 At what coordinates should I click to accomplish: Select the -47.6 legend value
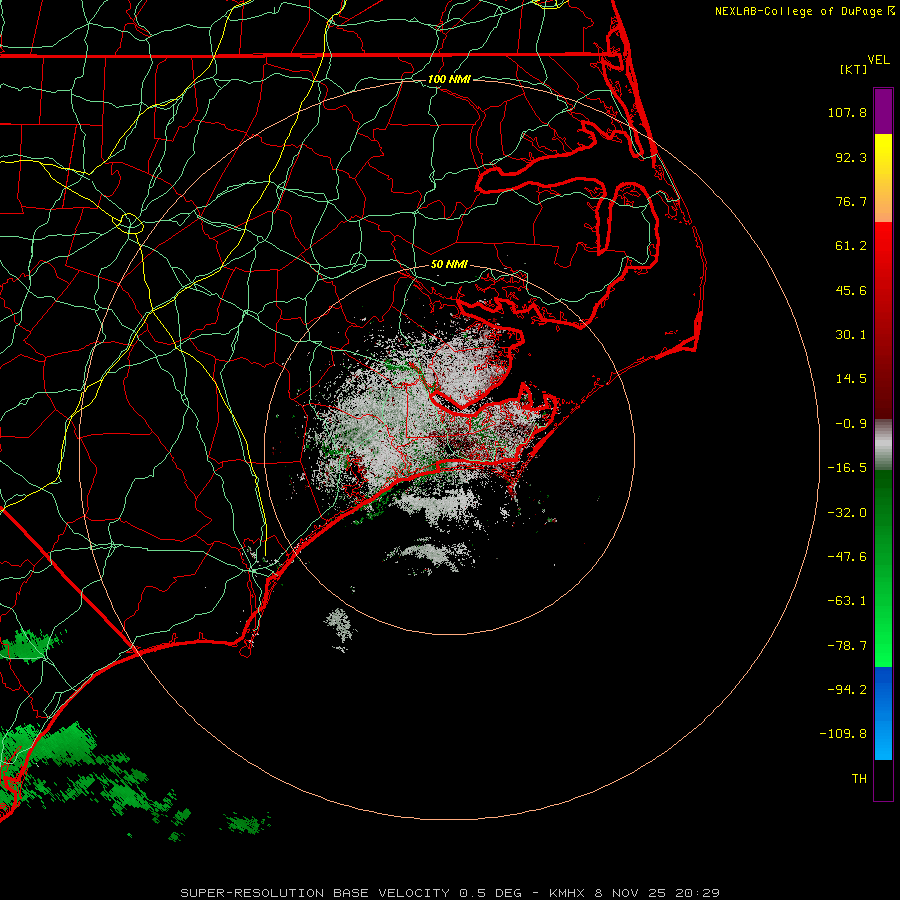coord(847,557)
